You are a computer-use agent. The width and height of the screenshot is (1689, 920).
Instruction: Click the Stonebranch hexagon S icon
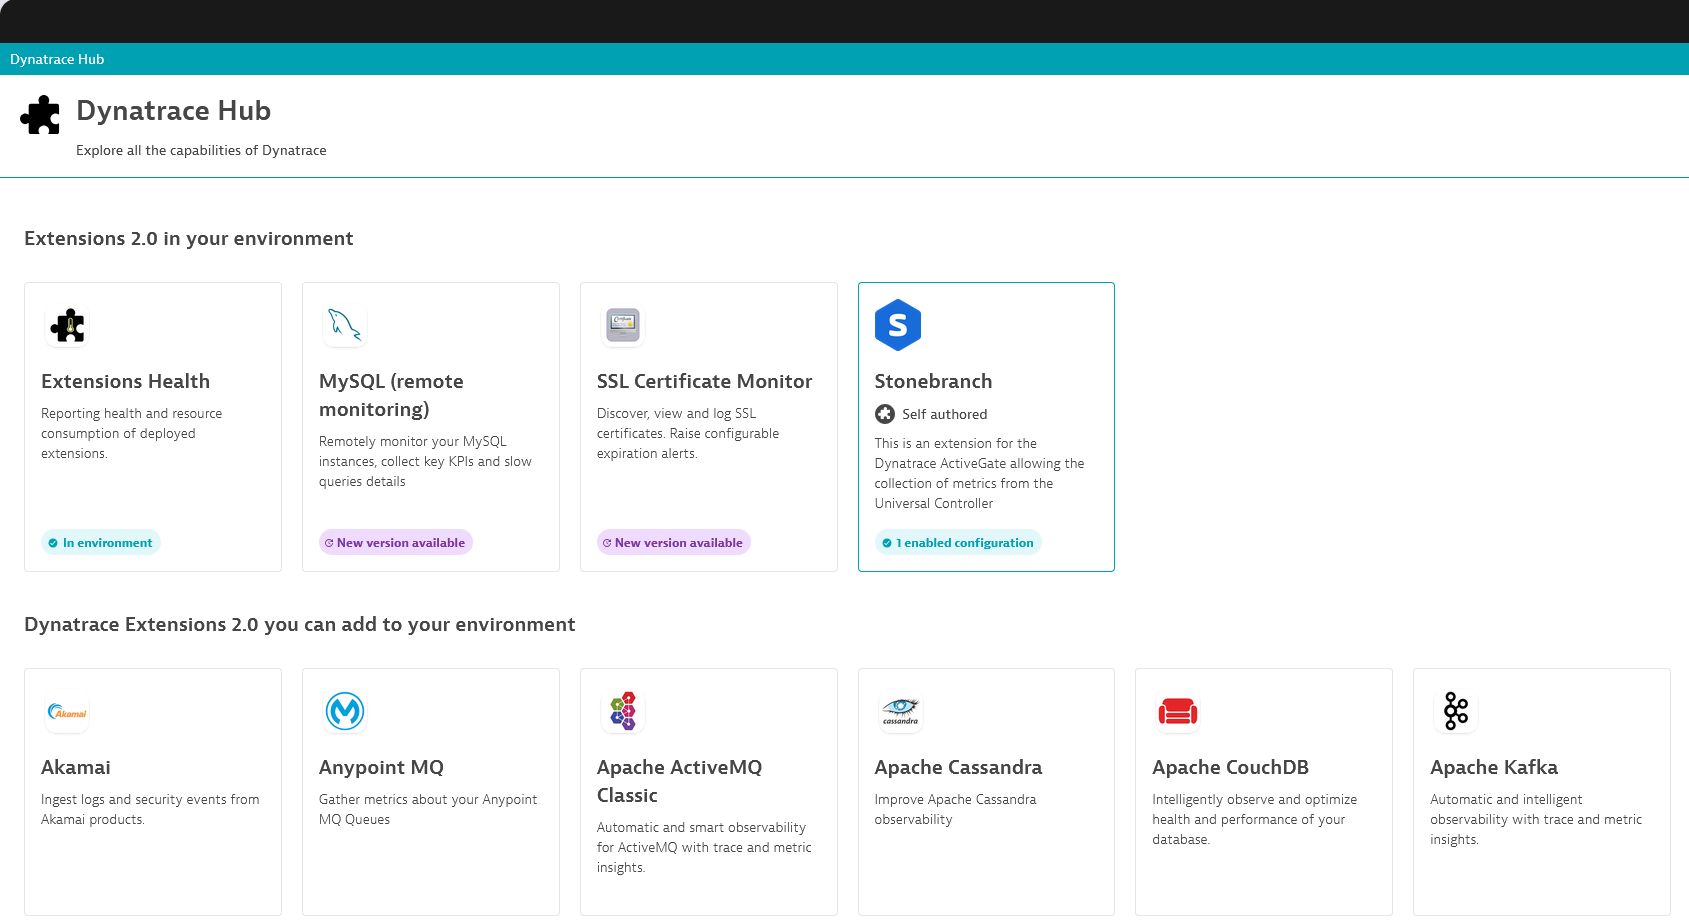click(x=898, y=325)
